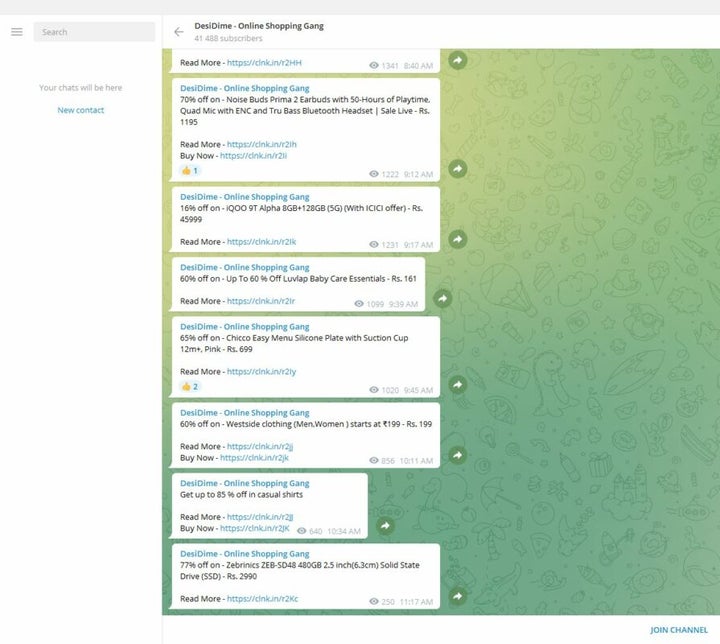
Task: Forward the Zebrinics SSD post
Action: 457,597
